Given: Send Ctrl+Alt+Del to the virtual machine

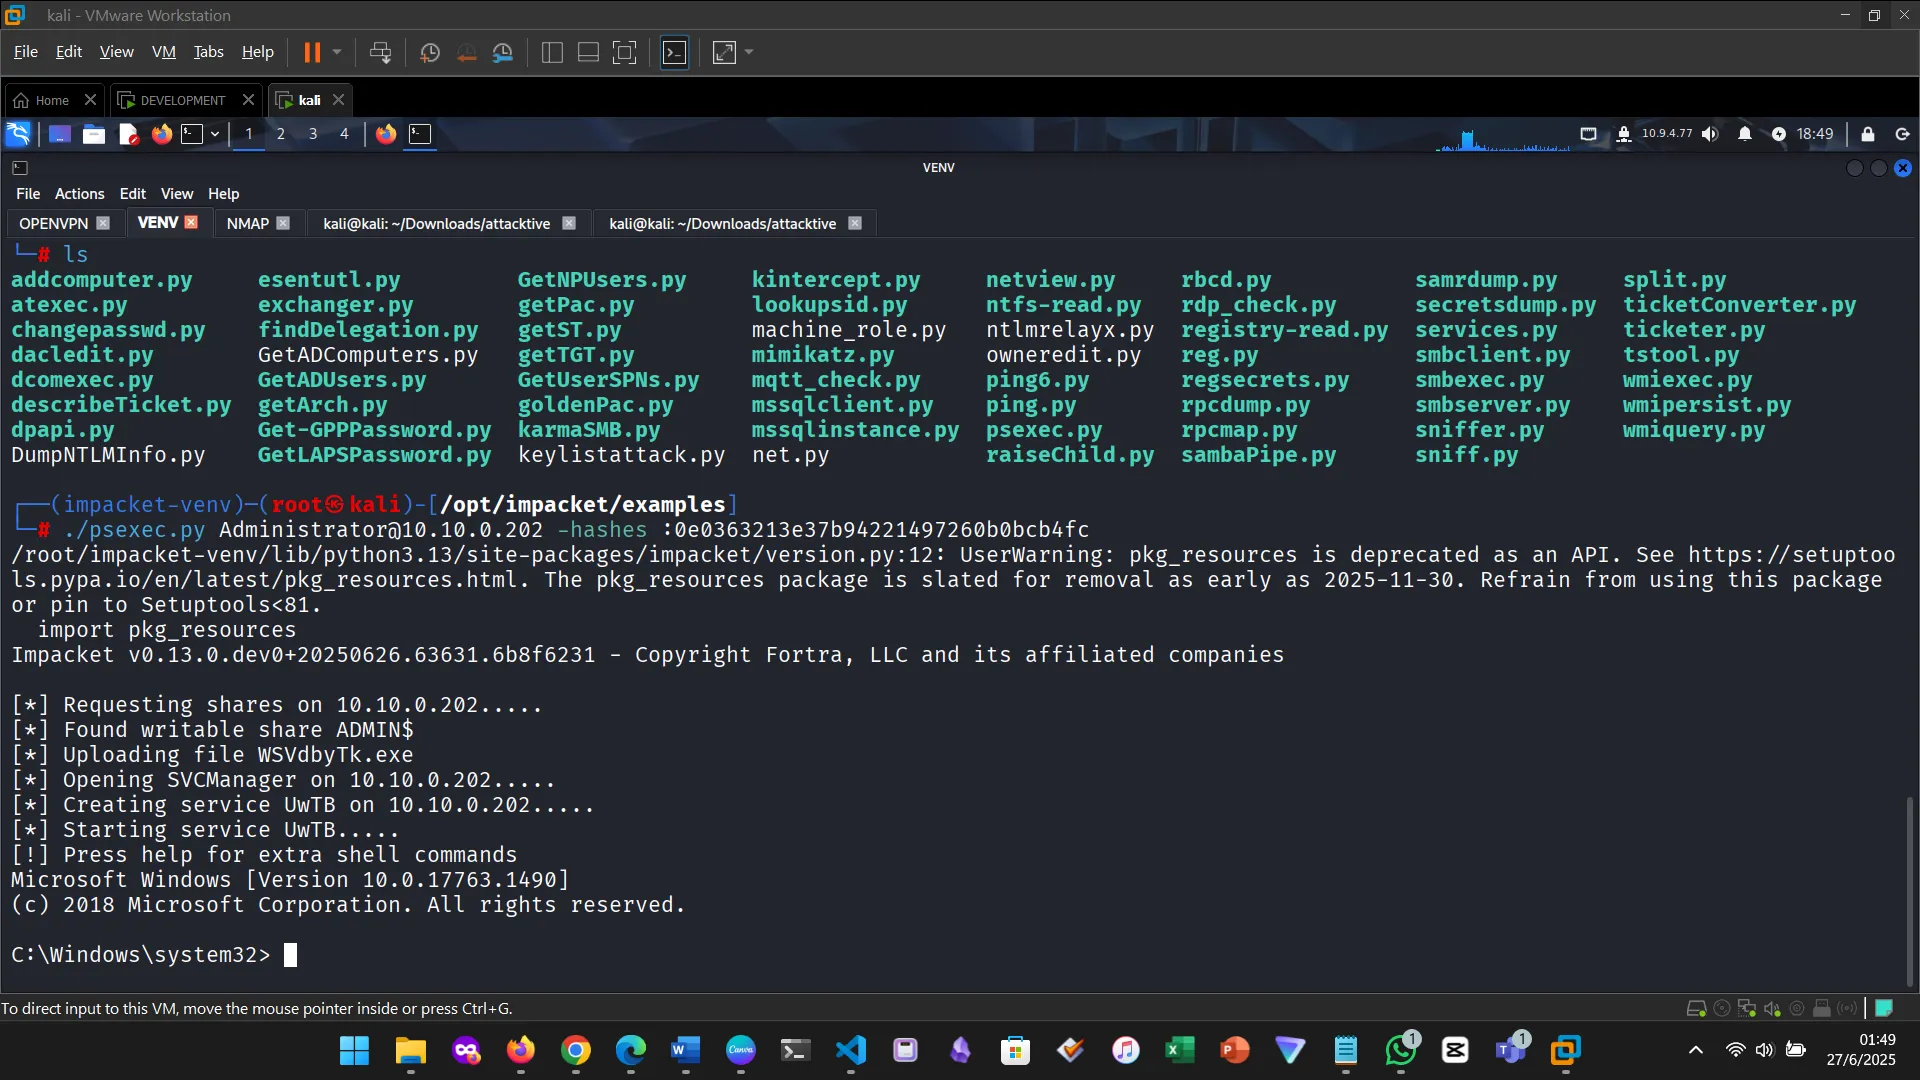Looking at the screenshot, I should point(380,52).
